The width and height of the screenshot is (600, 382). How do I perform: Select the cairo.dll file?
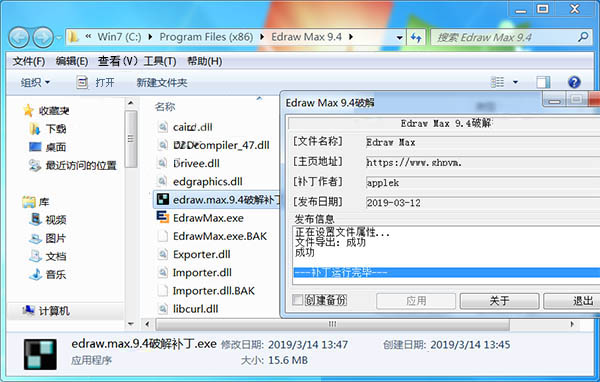pos(192,127)
